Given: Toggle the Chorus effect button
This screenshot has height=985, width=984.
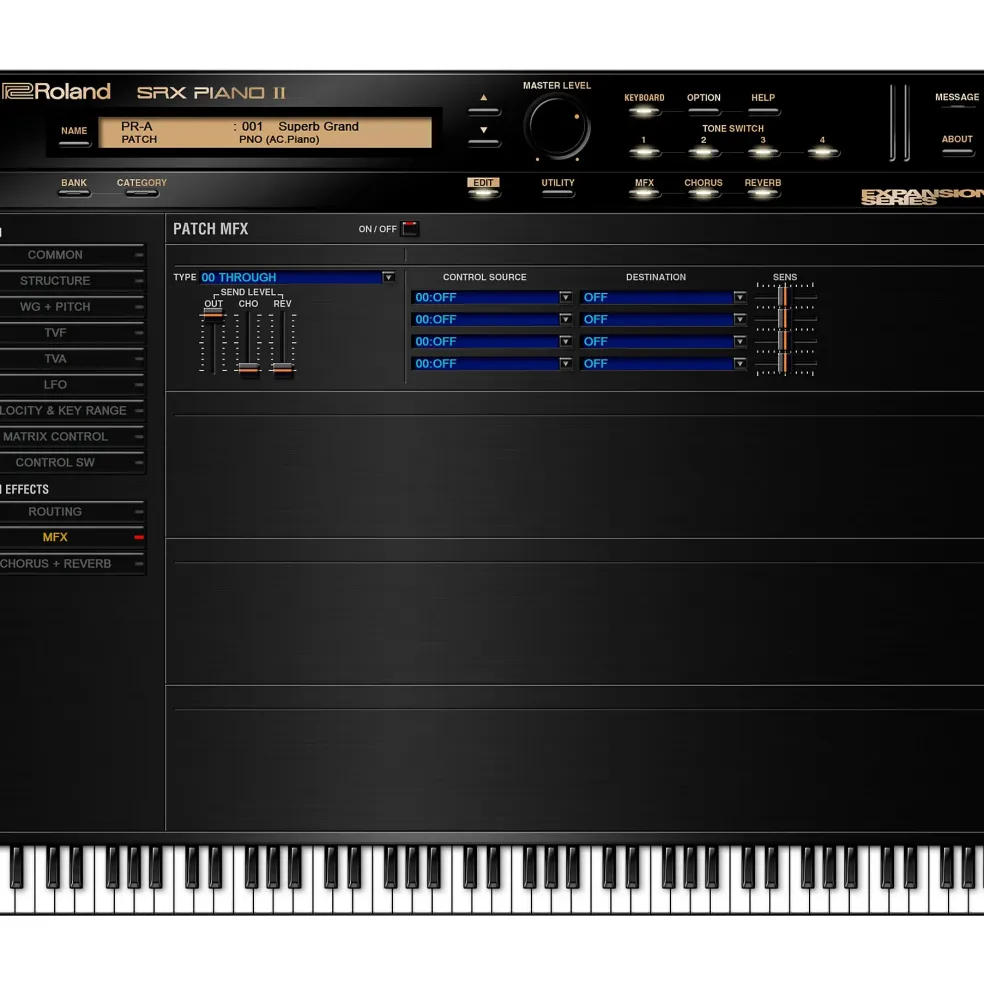Looking at the screenshot, I should click(x=703, y=193).
